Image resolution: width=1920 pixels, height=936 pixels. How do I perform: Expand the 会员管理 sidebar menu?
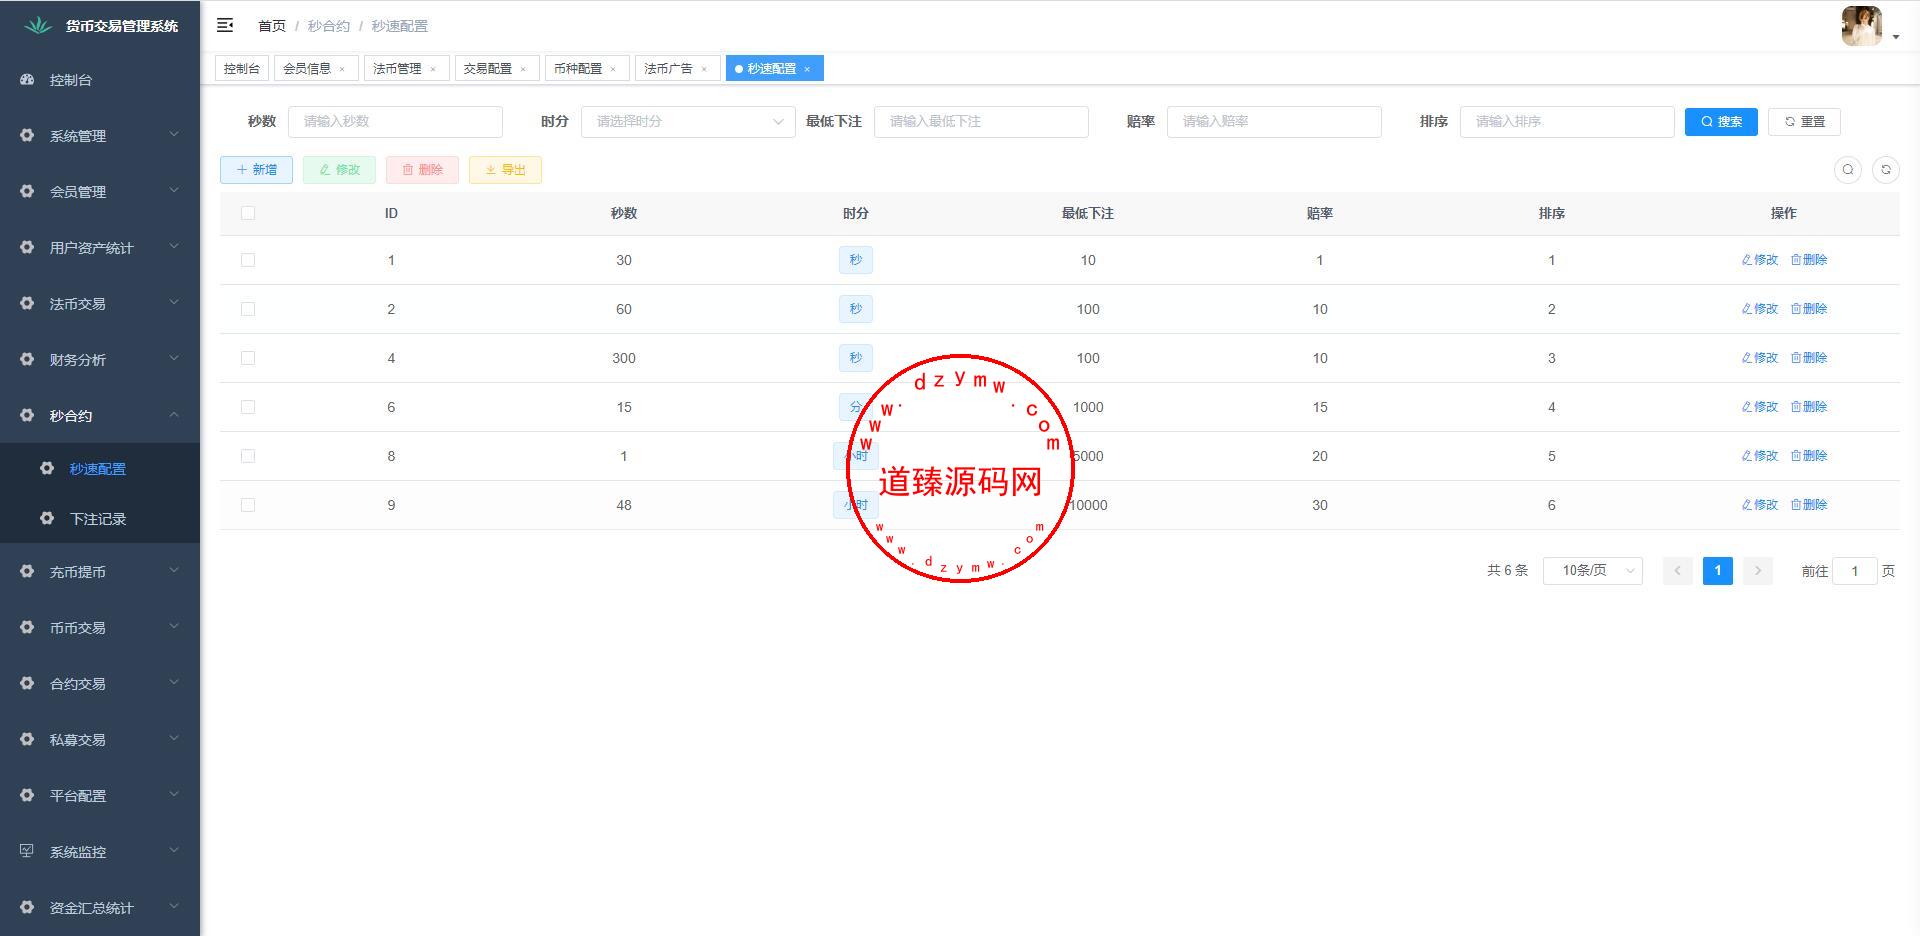pos(100,191)
